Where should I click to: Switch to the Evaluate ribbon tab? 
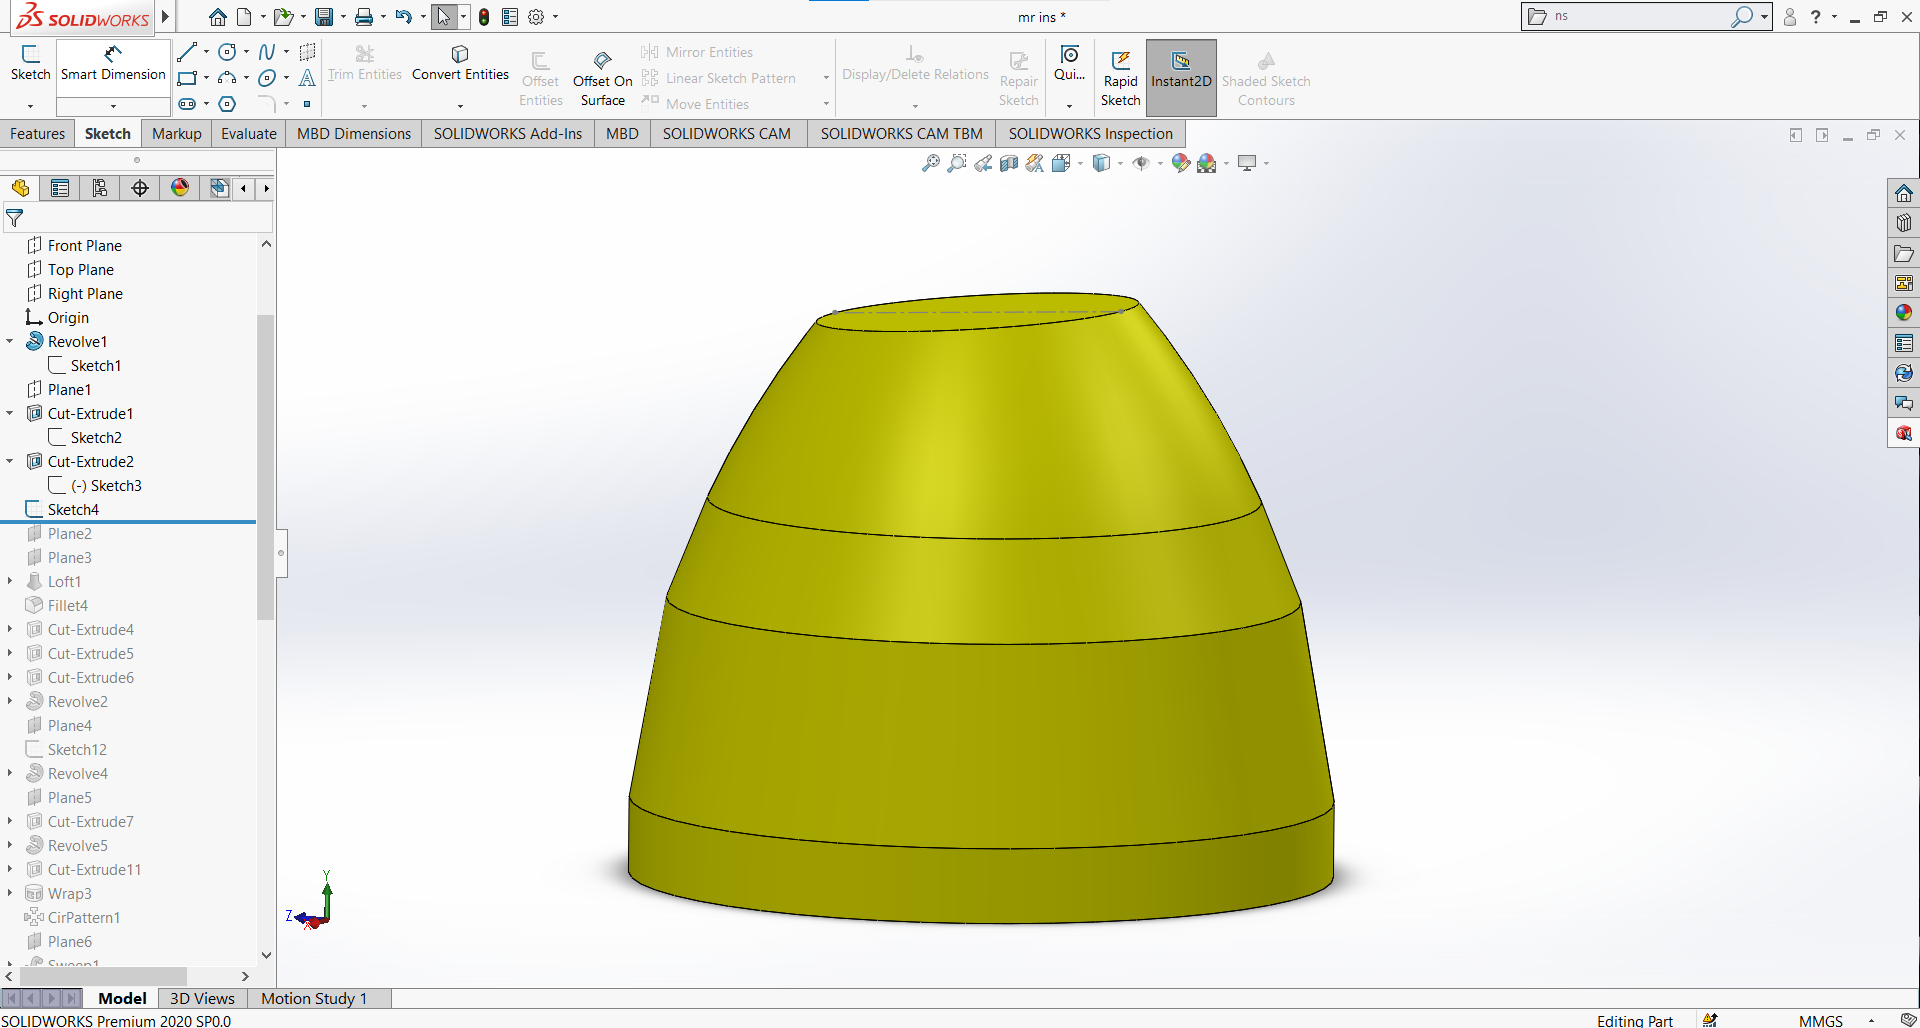pos(248,133)
